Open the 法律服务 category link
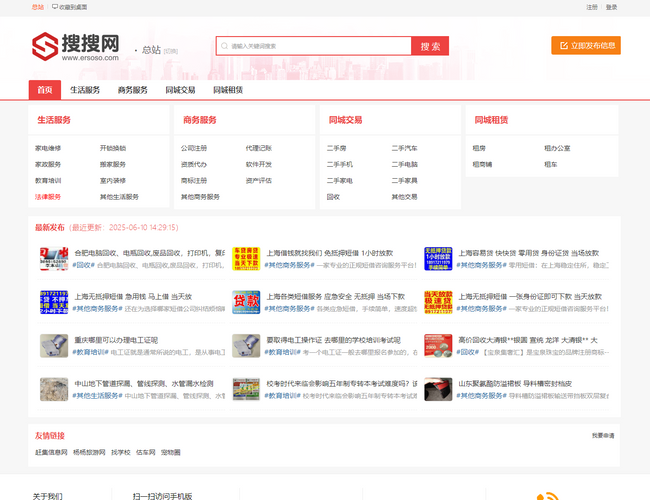 tap(48, 197)
